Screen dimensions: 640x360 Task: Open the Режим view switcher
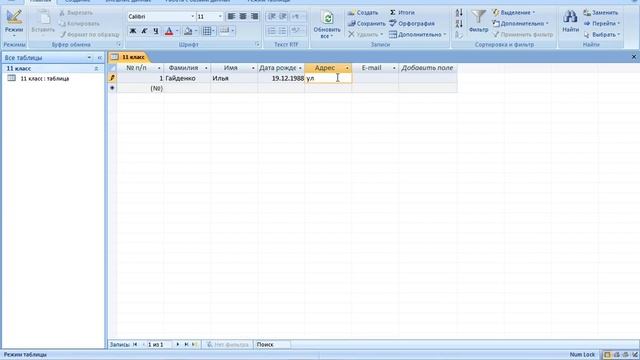coord(14,23)
